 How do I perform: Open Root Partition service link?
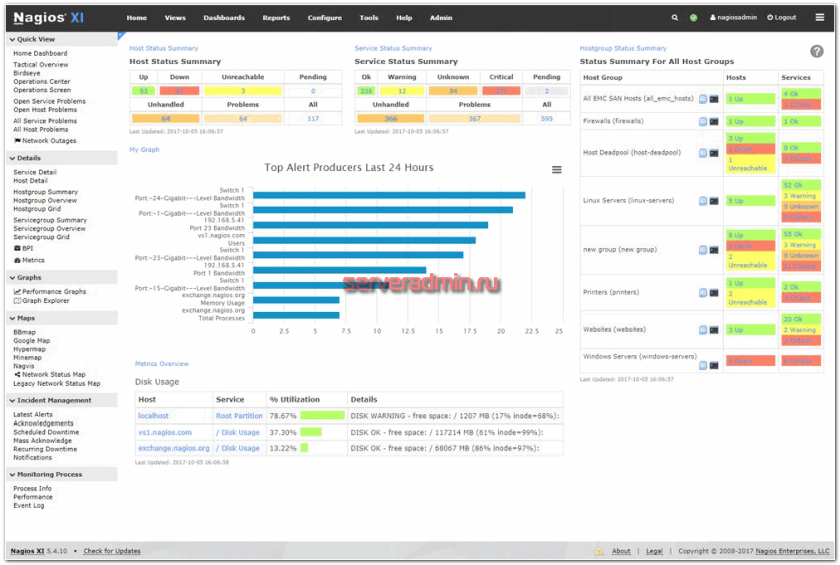click(239, 416)
